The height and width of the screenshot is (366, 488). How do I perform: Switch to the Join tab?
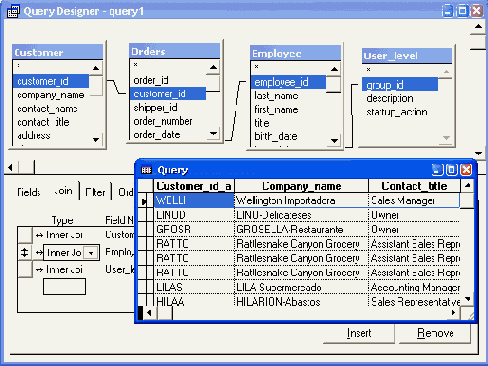click(63, 191)
